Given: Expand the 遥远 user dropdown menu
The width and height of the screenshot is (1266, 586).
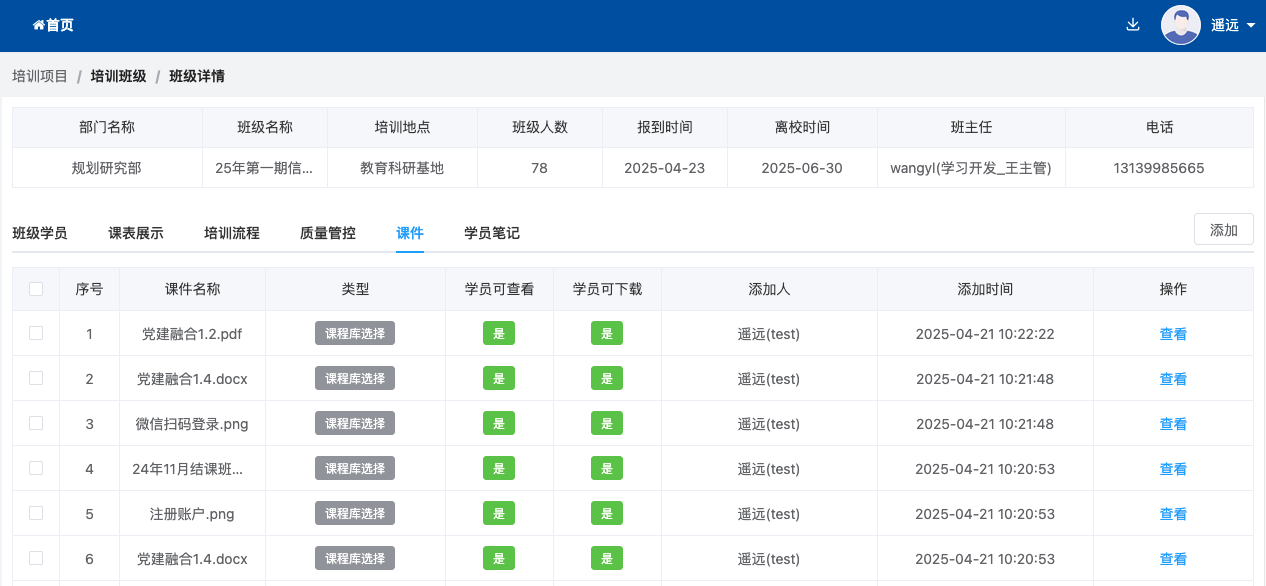Looking at the screenshot, I should (1232, 25).
